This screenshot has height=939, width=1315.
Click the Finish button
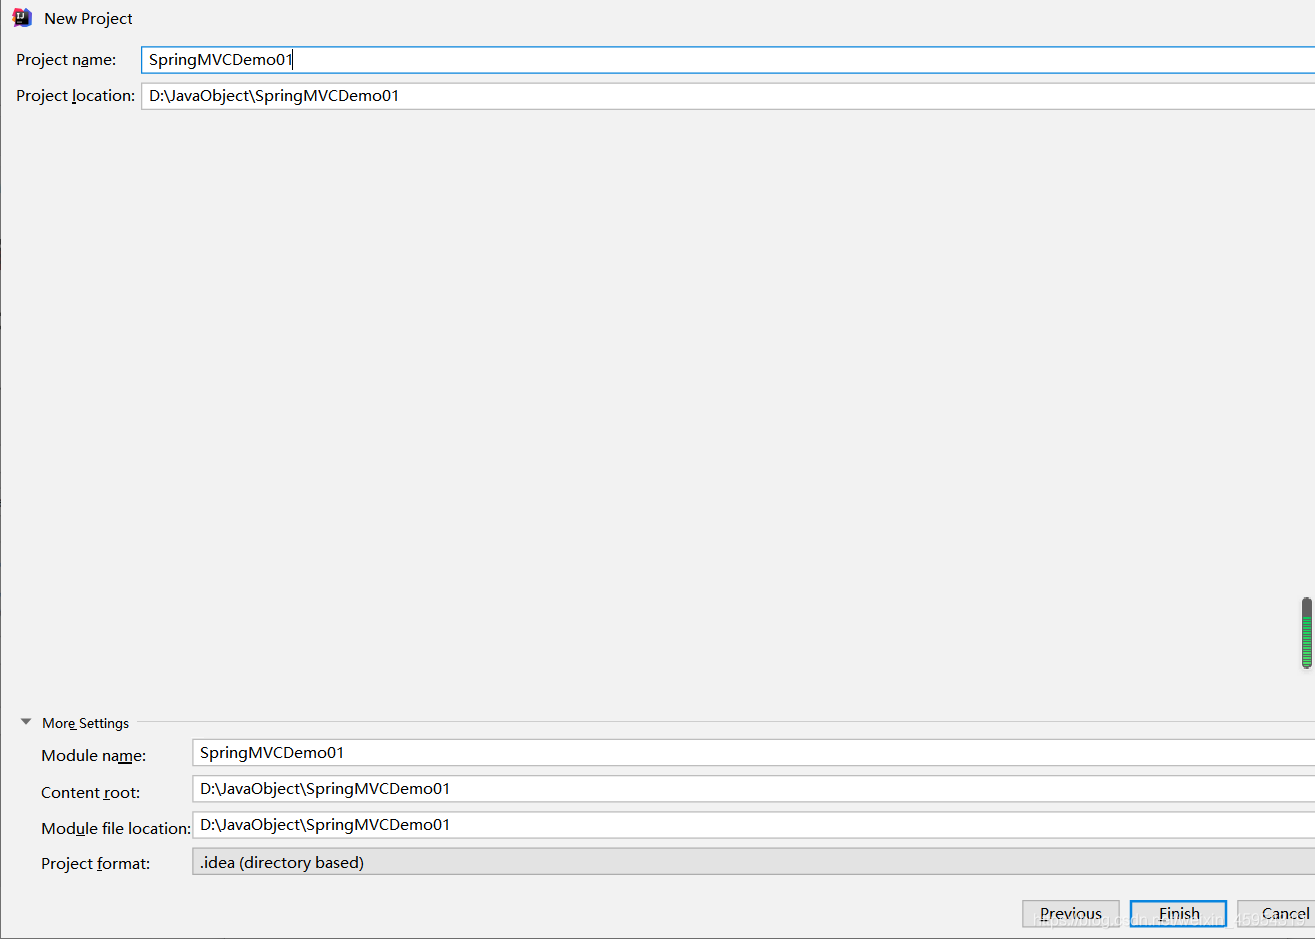coord(1179,914)
